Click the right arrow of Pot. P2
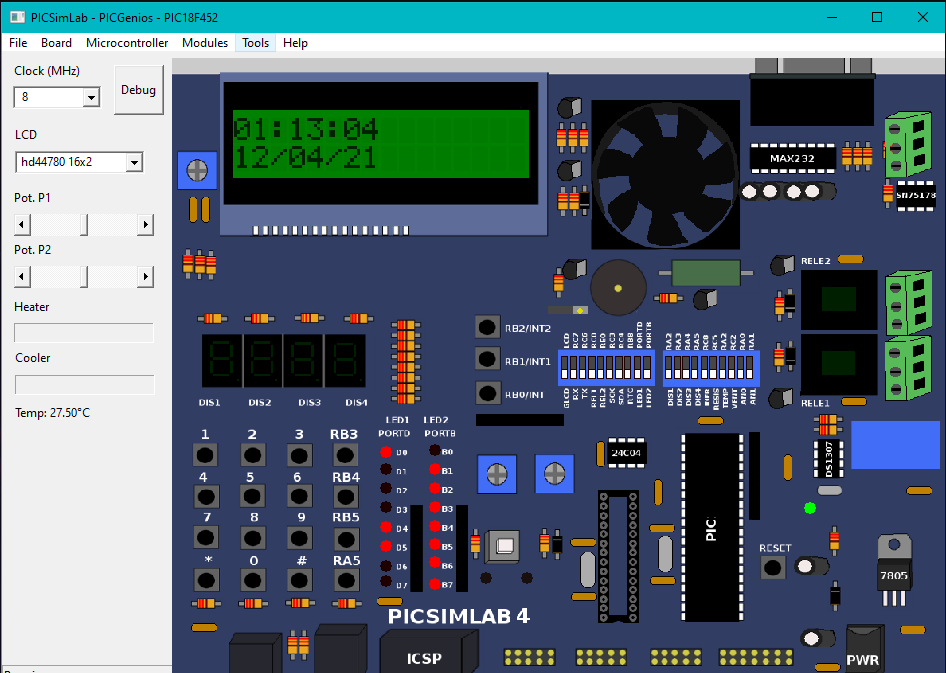The image size is (946, 673). pos(147,276)
